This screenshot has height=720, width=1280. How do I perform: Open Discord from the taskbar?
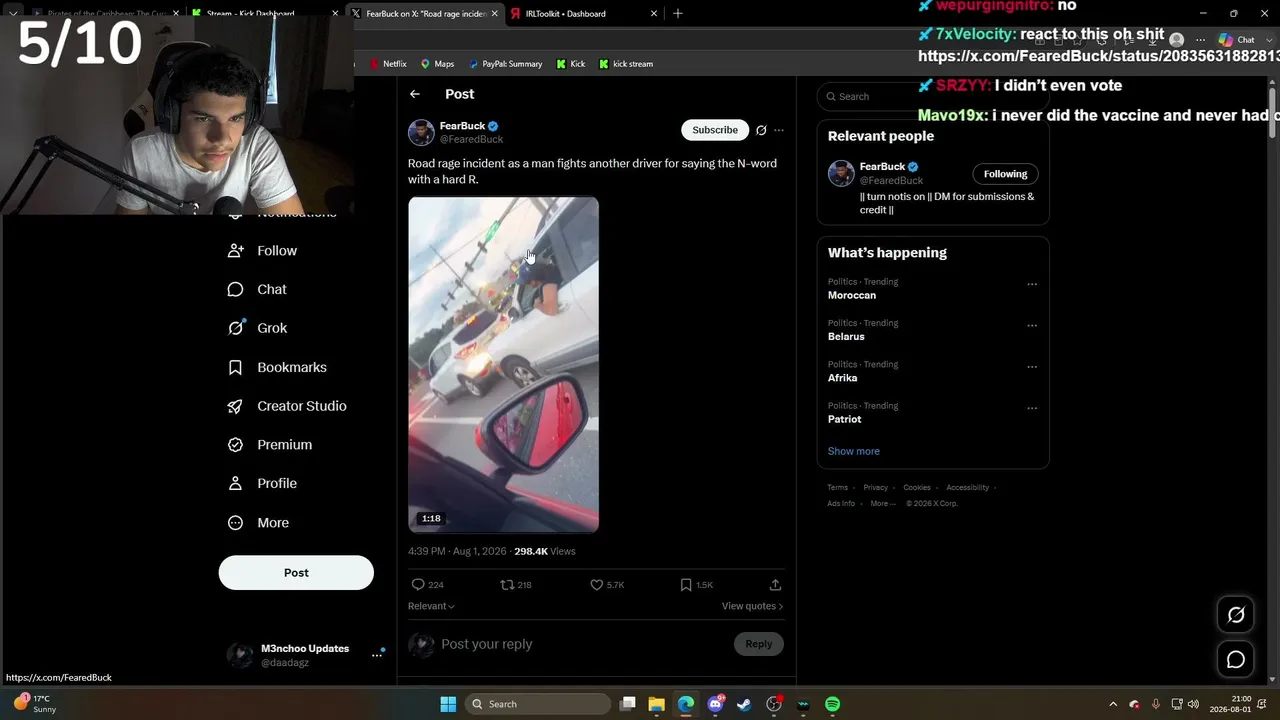pos(715,704)
